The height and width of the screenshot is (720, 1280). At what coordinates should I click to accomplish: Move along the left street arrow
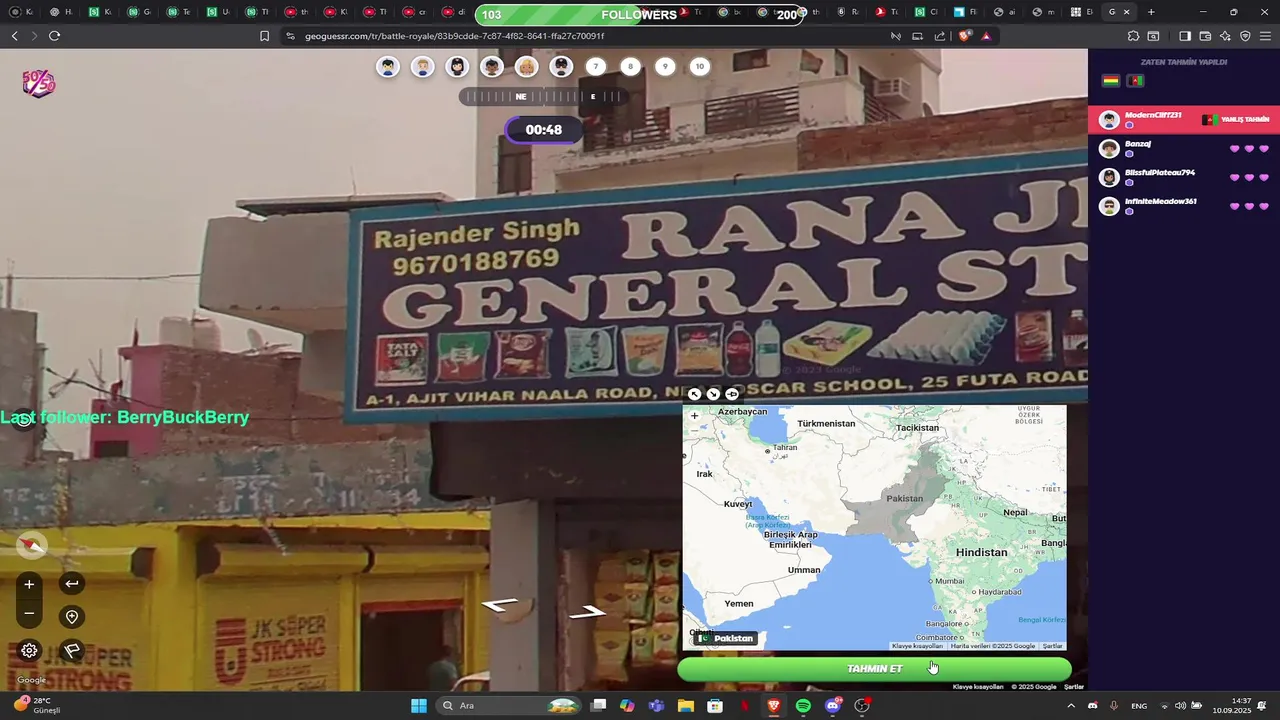point(500,604)
